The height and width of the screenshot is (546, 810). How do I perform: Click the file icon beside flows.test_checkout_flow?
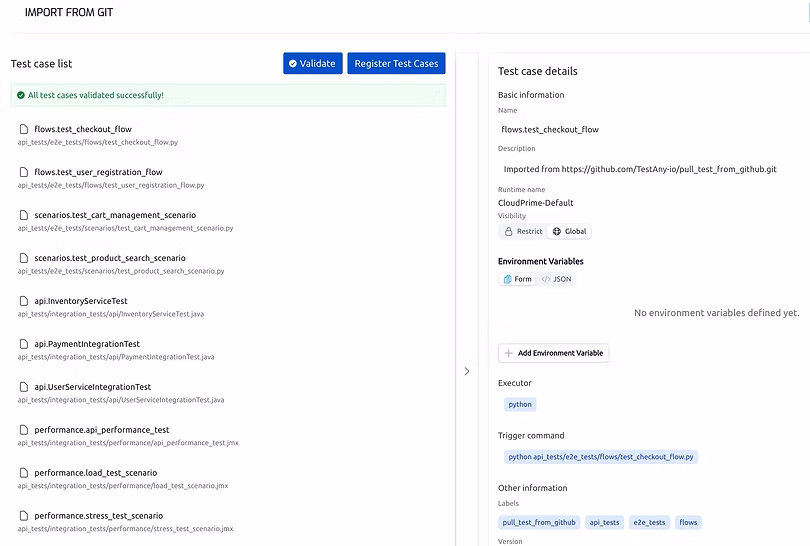24,129
